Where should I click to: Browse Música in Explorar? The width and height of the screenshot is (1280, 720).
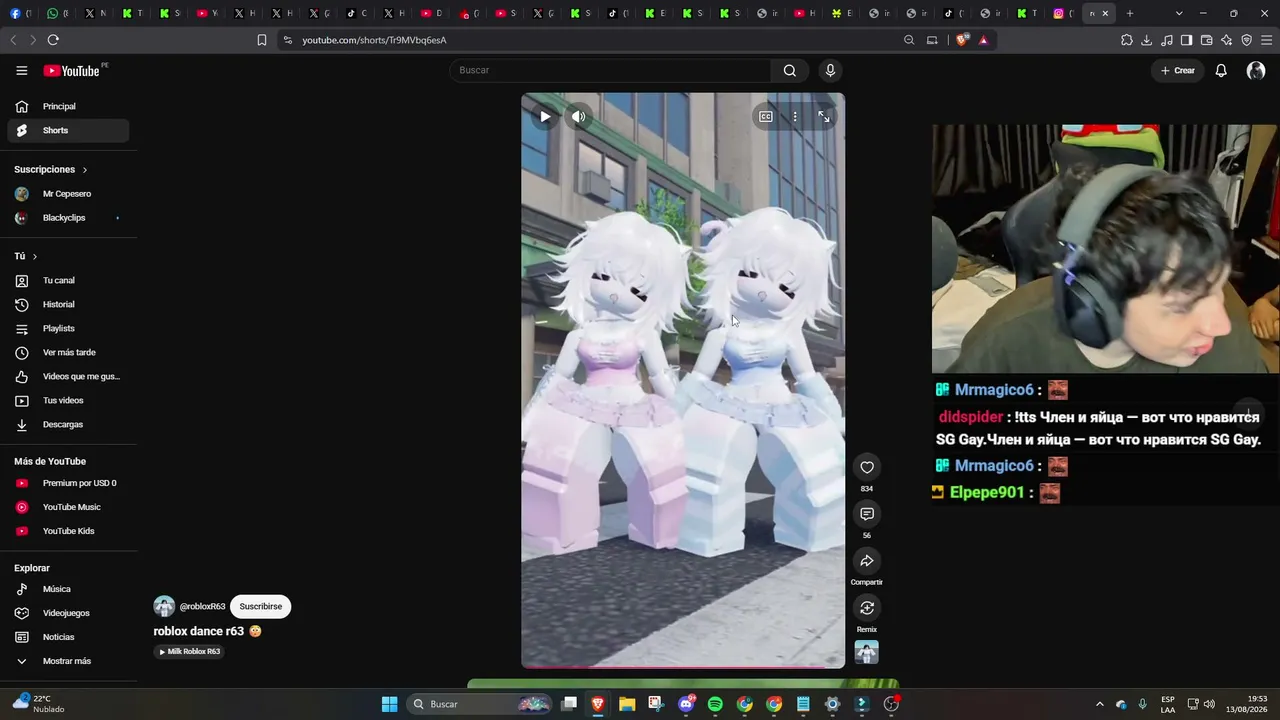pos(68,589)
